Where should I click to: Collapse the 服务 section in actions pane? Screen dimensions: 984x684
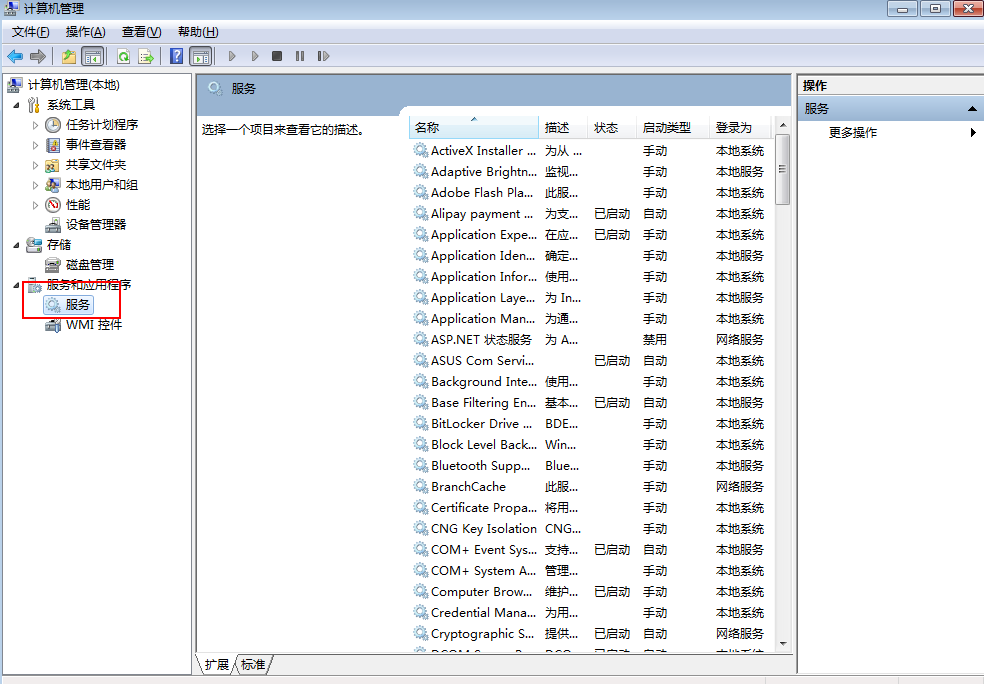pos(972,109)
